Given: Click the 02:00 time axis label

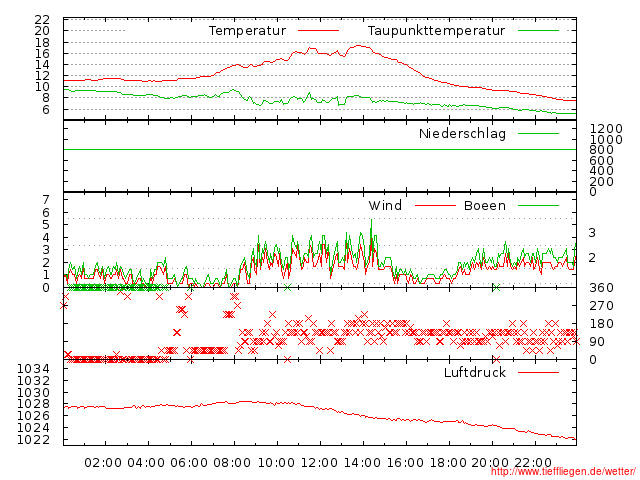Looking at the screenshot, I should [x=103, y=463].
